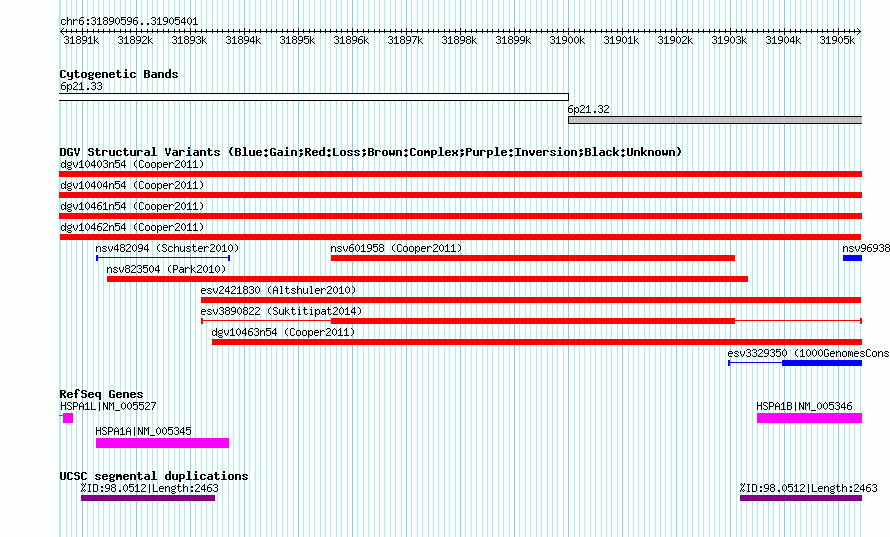Viewport: 890px width, 537px height.
Task: Select red bar of nsv823504
Action: click(427, 279)
